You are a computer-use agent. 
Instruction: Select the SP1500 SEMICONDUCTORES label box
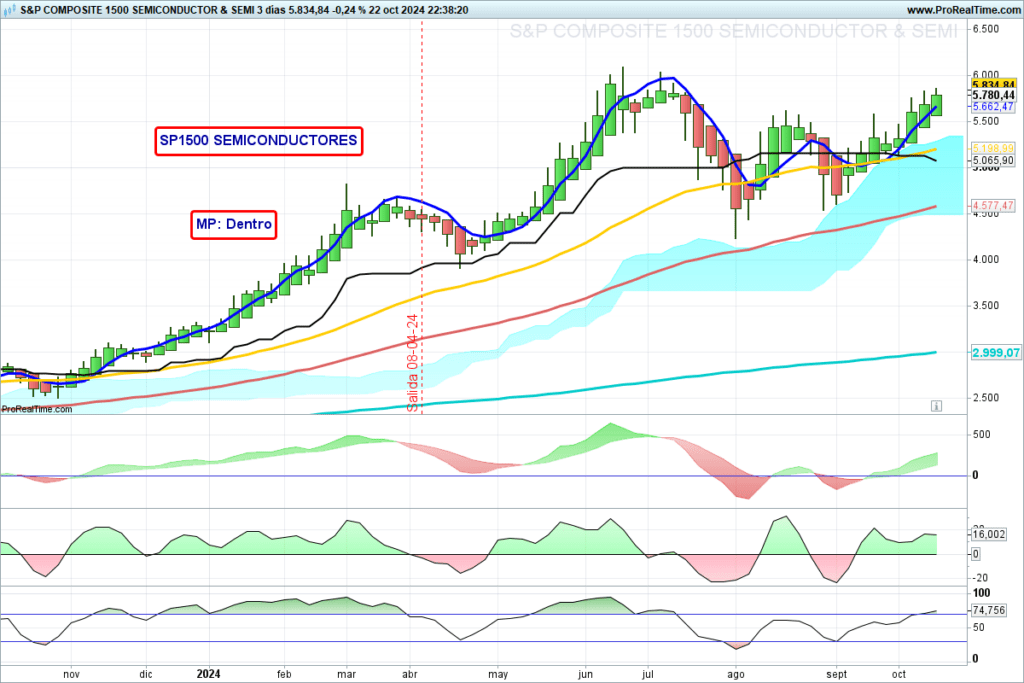(258, 141)
